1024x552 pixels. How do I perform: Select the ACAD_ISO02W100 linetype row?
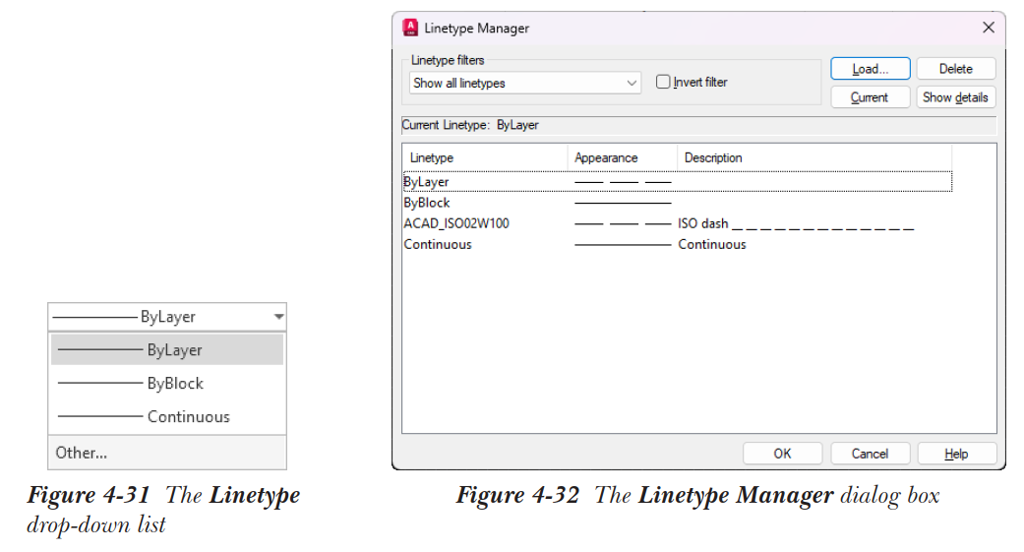pyautogui.click(x=677, y=223)
